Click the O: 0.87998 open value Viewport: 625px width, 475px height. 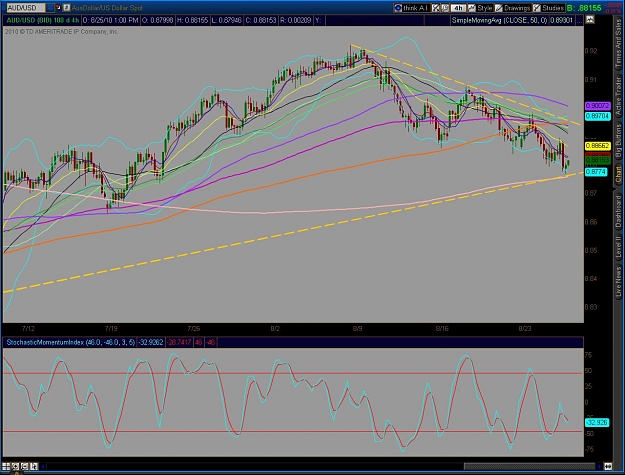158,20
